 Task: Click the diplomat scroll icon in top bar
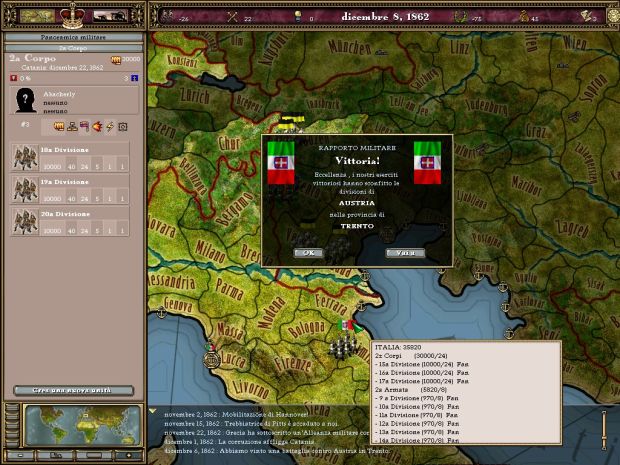pyautogui.click(x=586, y=16)
